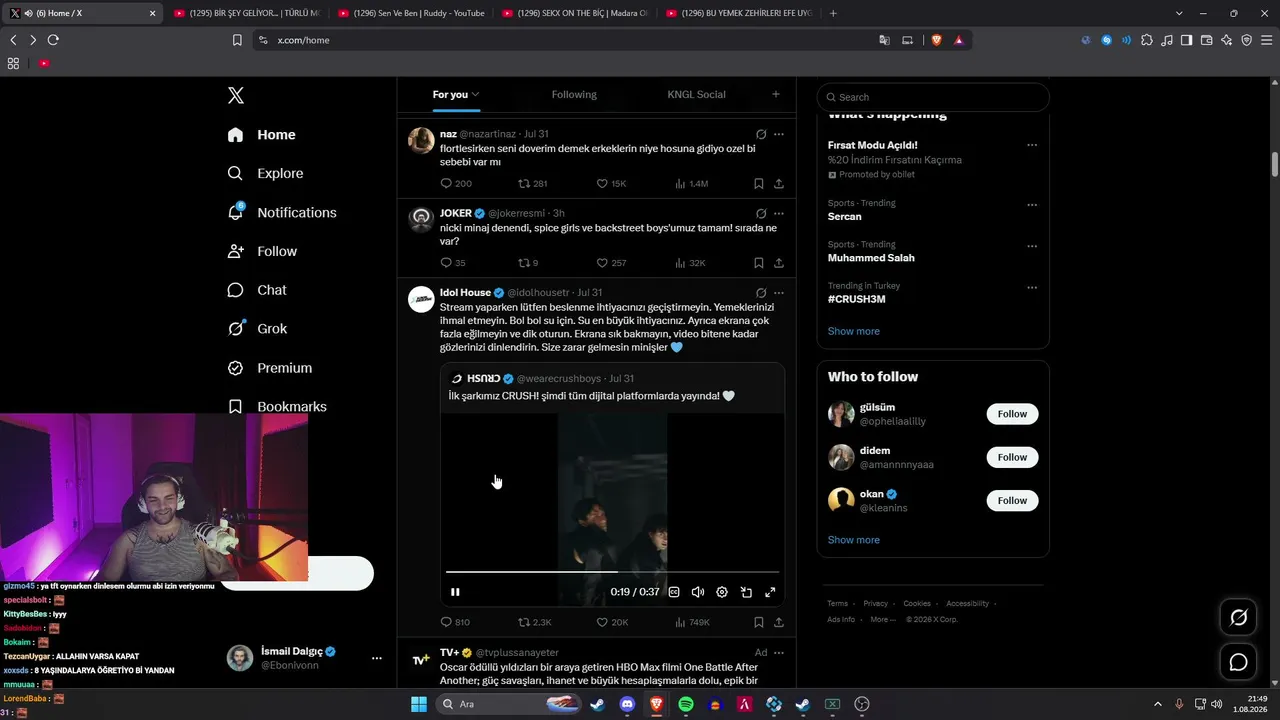The image size is (1280, 720).
Task: Open options for Muhammed Salah trend
Action: (x=1032, y=246)
